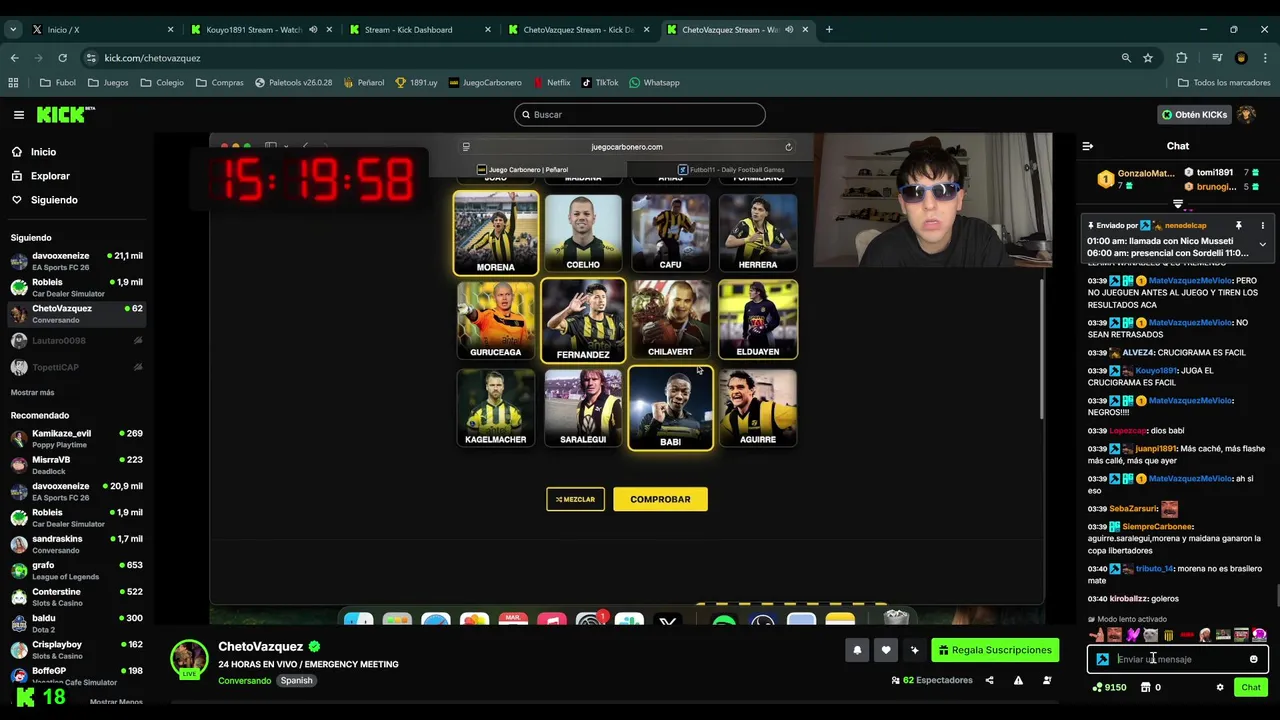Open the Lautaro0098 offline channel

pyautogui.click(x=76, y=341)
